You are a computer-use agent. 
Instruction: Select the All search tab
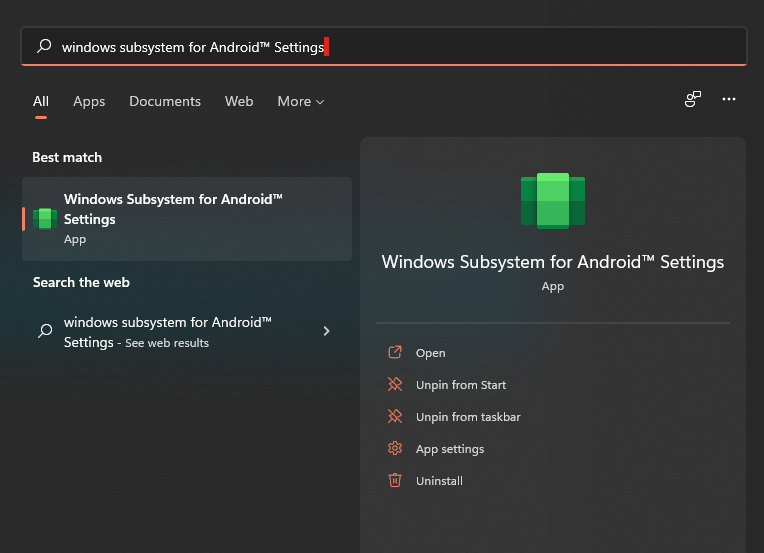point(41,102)
